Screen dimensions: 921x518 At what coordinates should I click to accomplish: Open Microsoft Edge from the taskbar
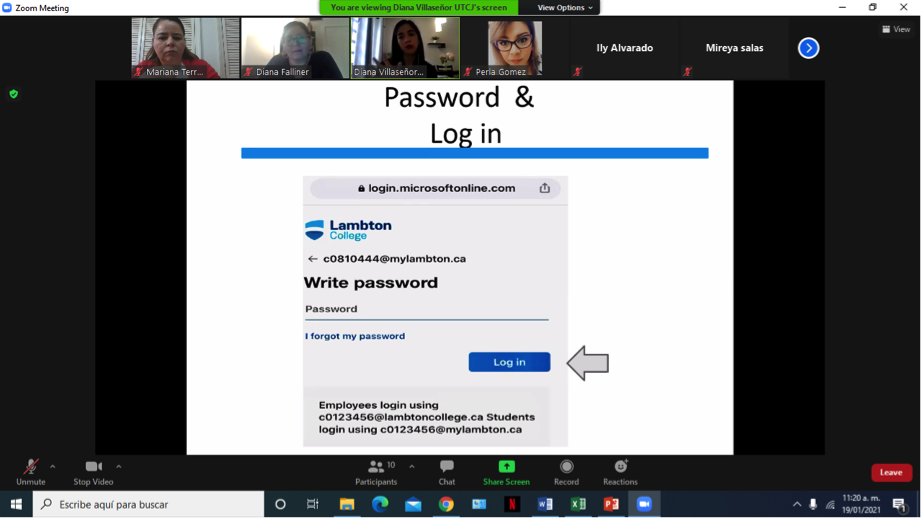tap(380, 504)
